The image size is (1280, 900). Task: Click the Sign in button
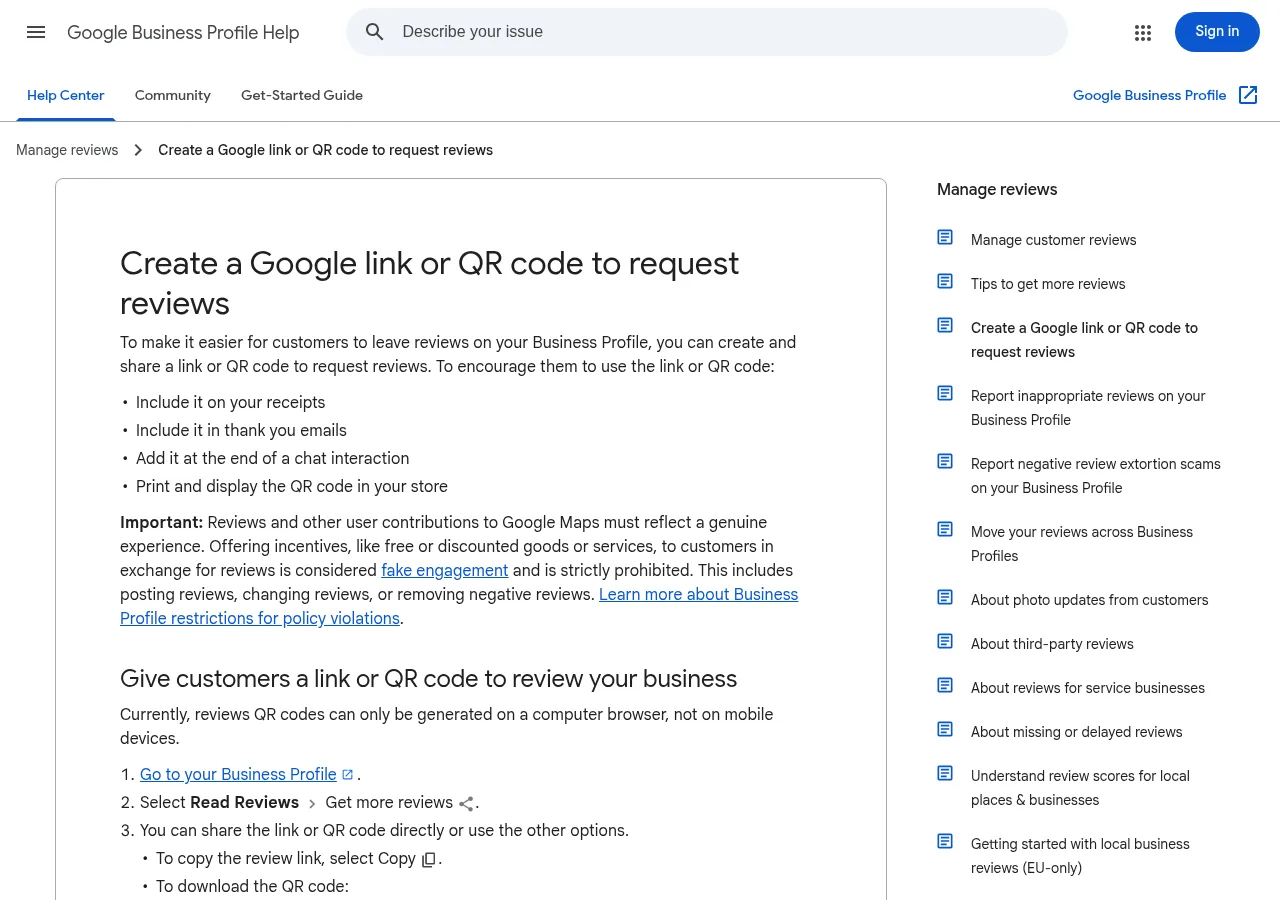[1217, 32]
